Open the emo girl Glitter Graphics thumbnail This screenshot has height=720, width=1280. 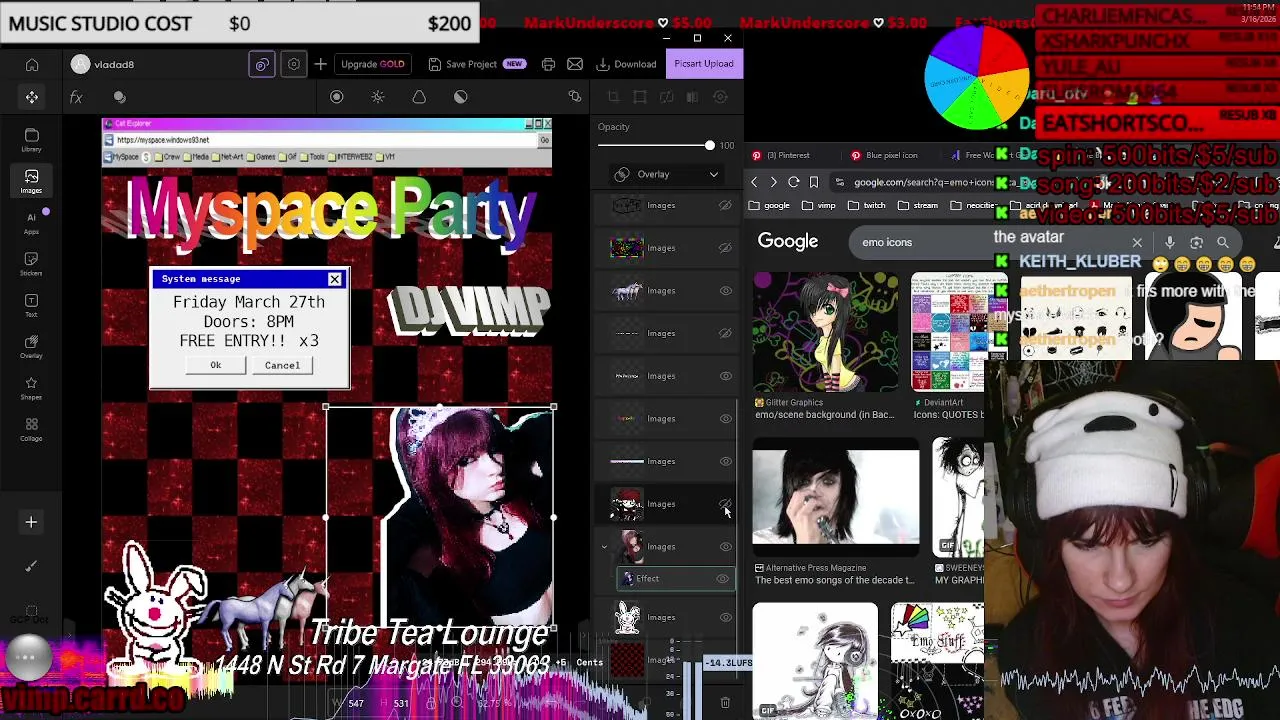click(x=825, y=332)
